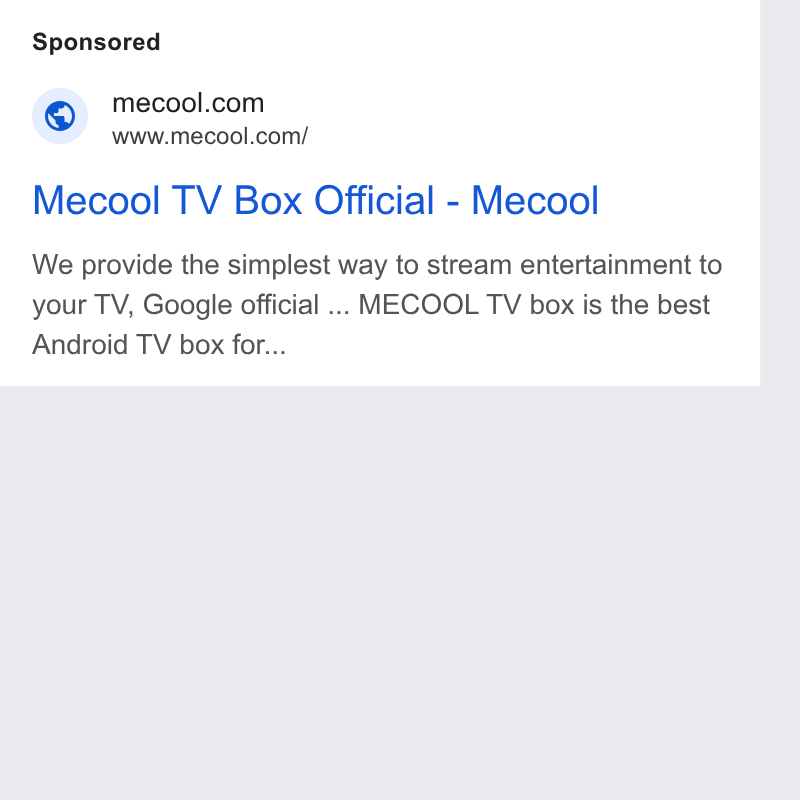The height and width of the screenshot is (800, 800).
Task: Click 'Android TV box for...' snippet line
Action: coord(159,344)
